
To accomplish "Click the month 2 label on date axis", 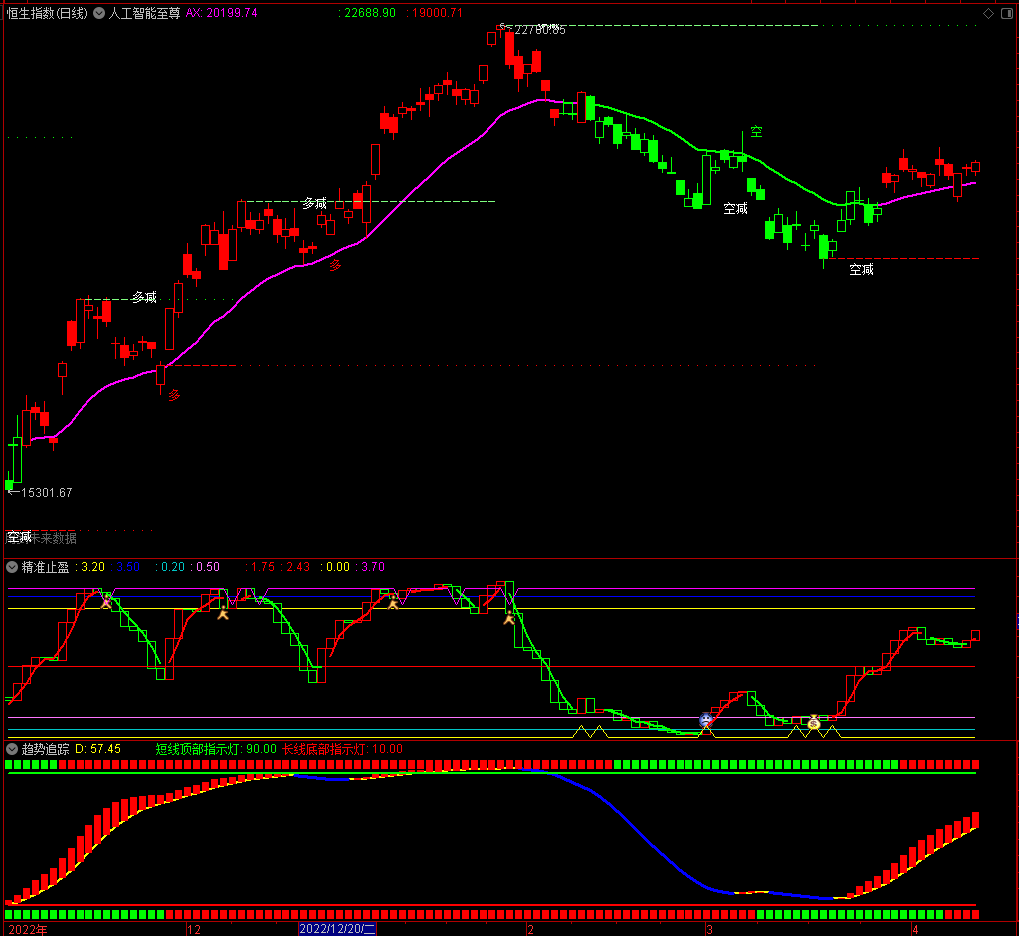I will pyautogui.click(x=530, y=930).
